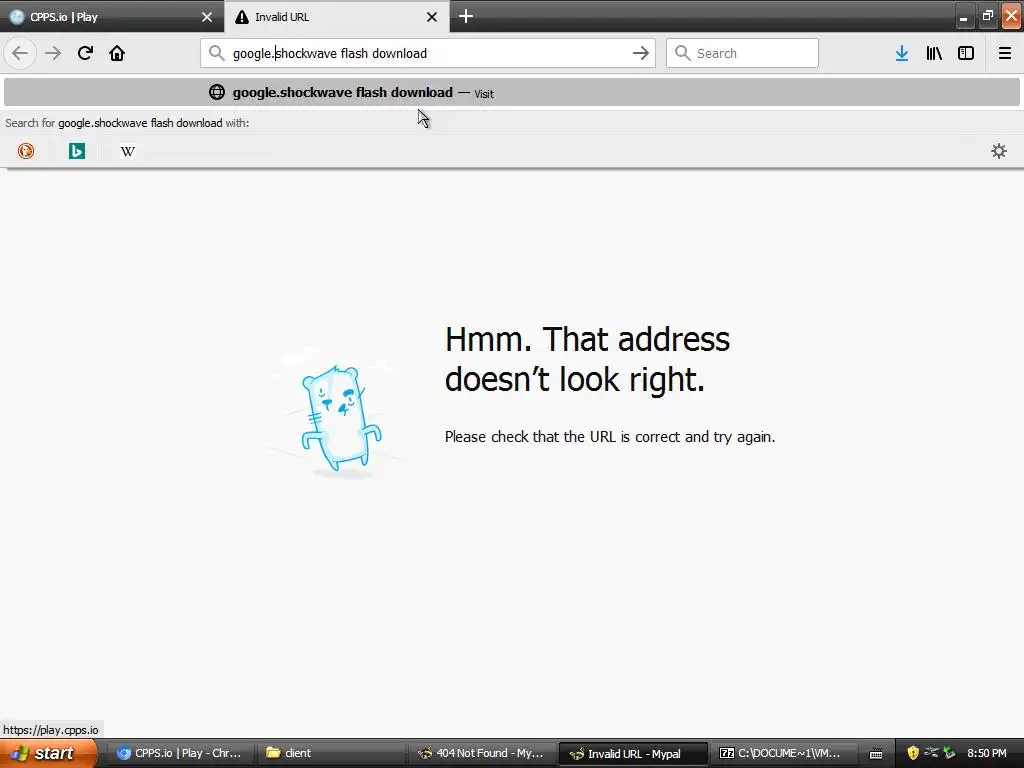Click the Invalid URL tab warning icon
The image size is (1024, 768).
pos(242,17)
